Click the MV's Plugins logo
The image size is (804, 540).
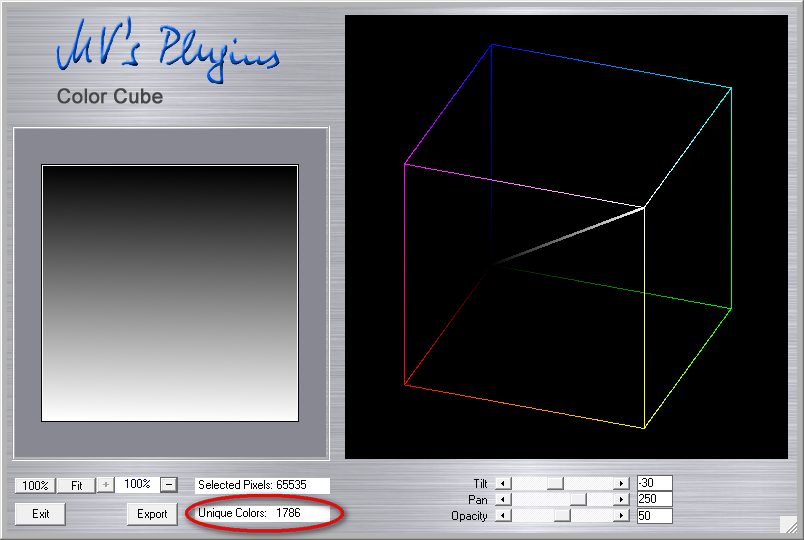pos(168,50)
